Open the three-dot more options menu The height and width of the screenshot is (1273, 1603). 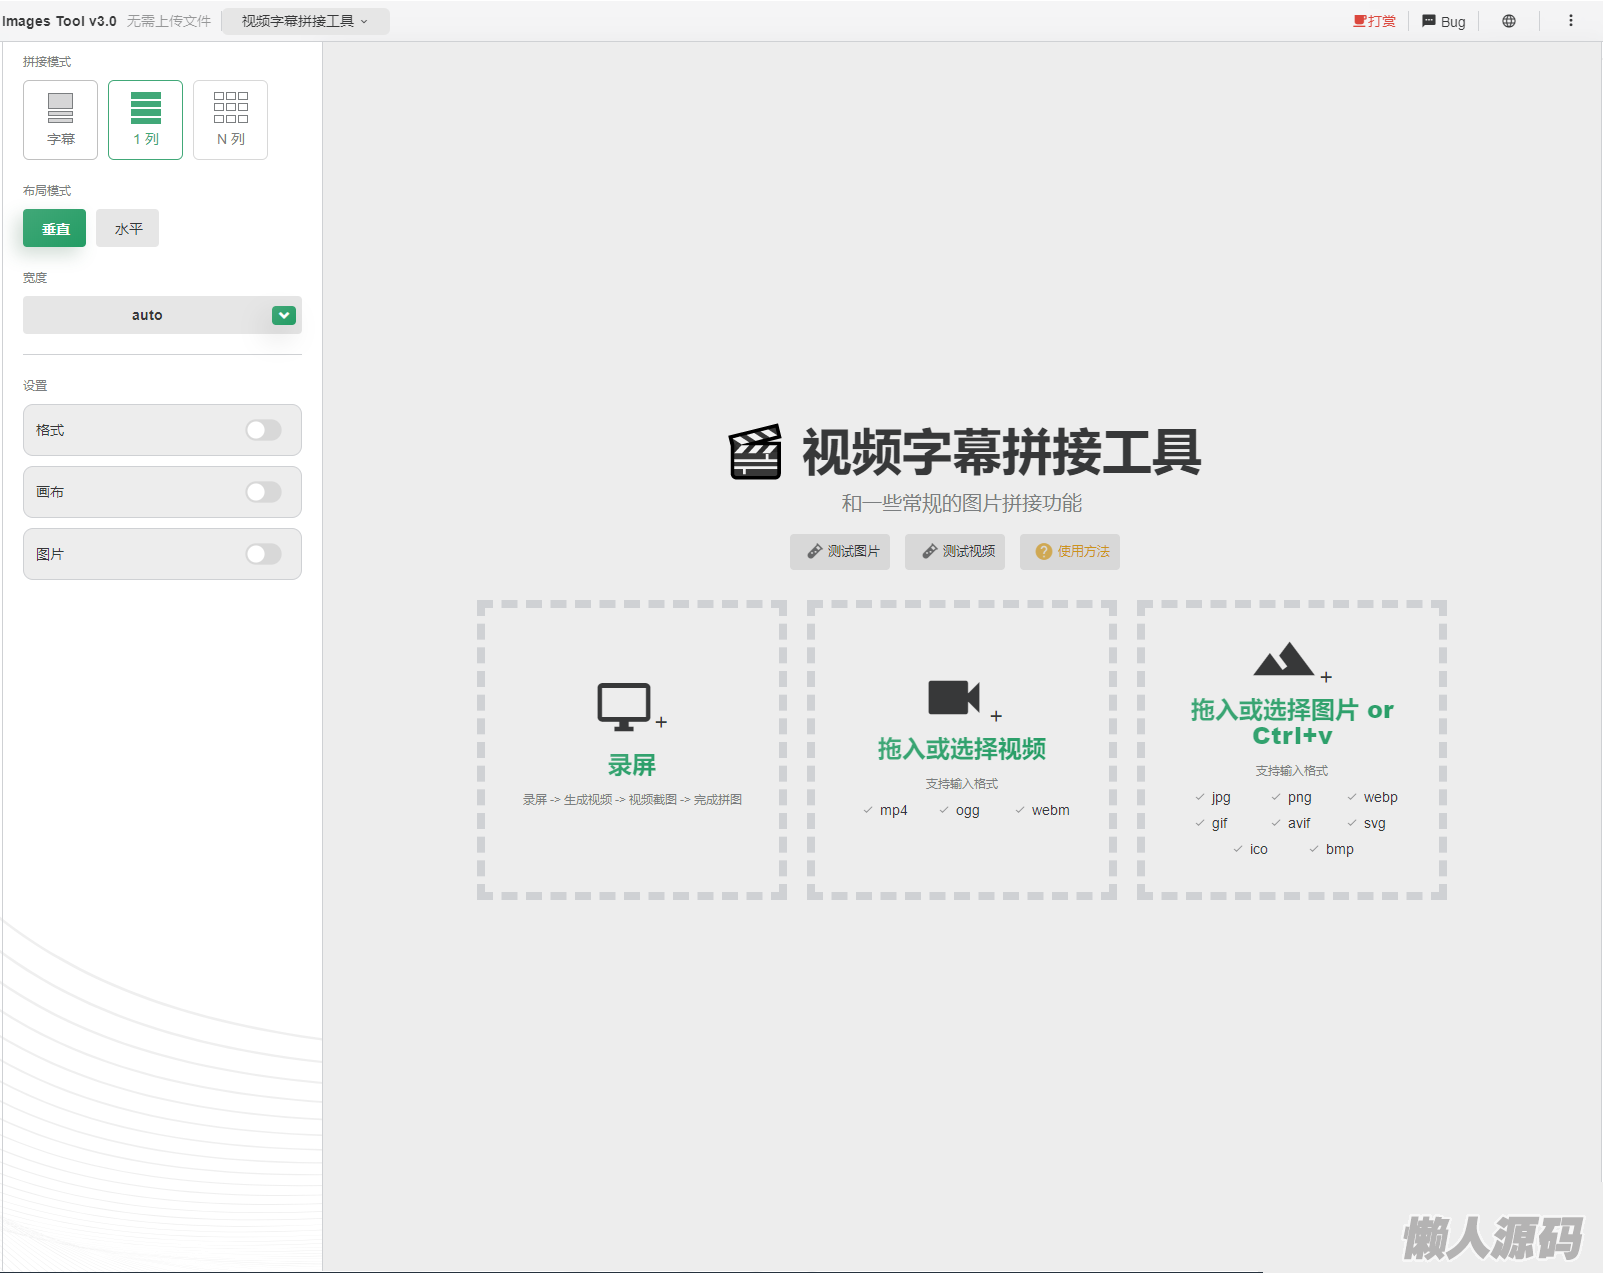click(1571, 21)
